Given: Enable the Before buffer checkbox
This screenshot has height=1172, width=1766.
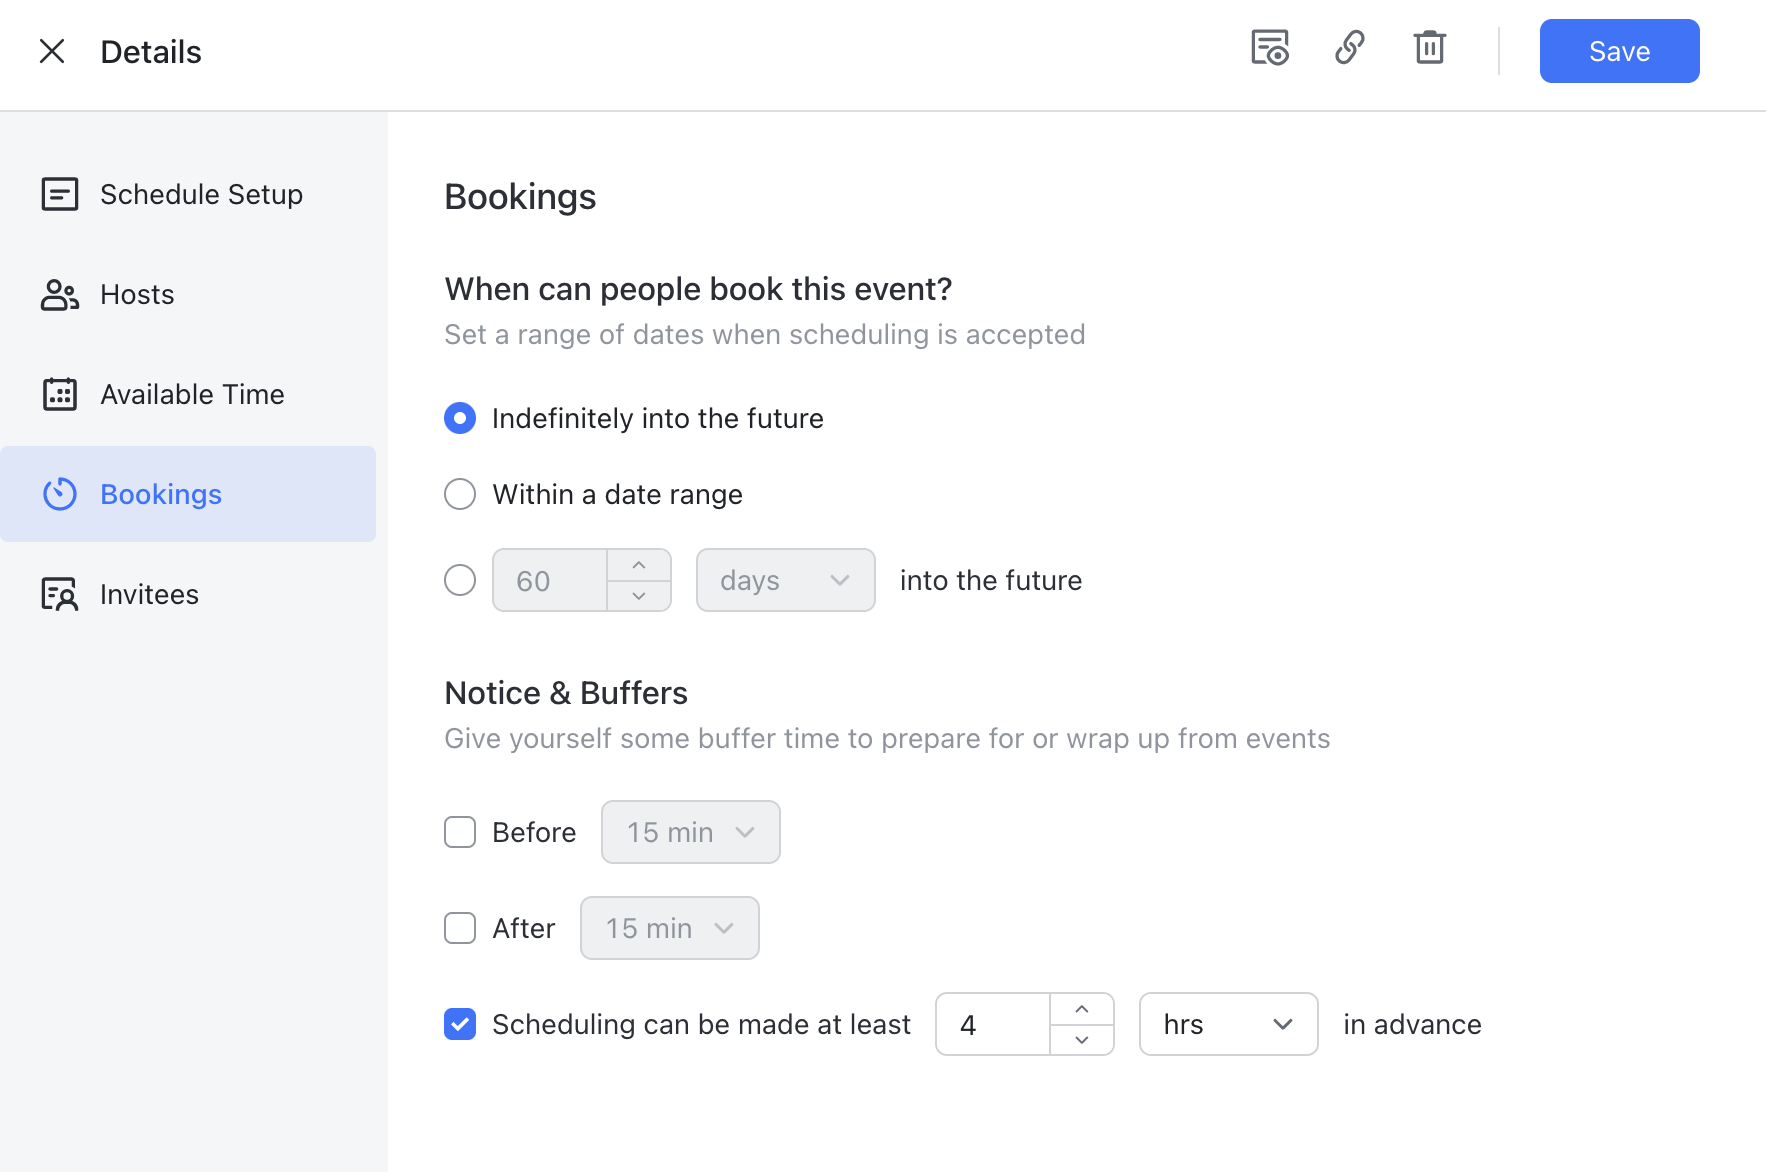Looking at the screenshot, I should tap(460, 832).
